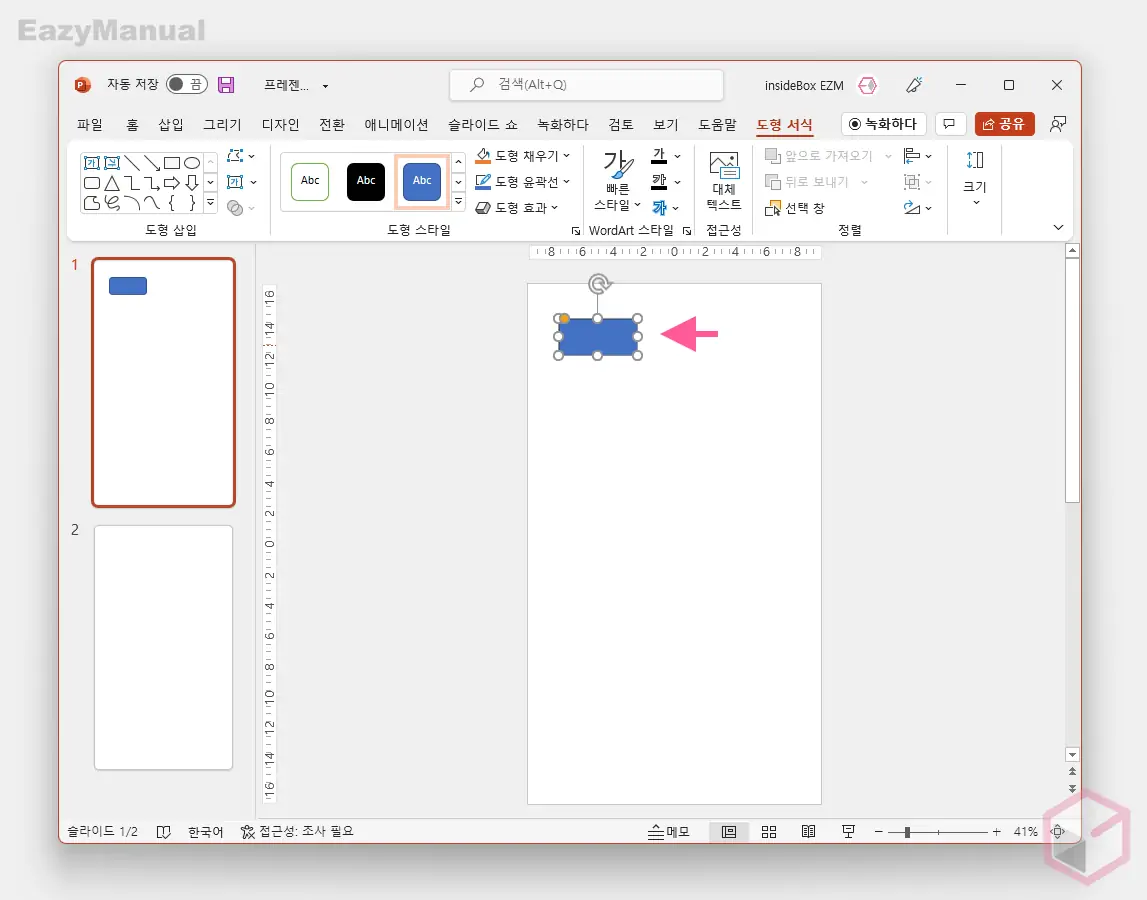Open the comments pane icon
Image resolution: width=1147 pixels, height=900 pixels.
[x=949, y=124]
